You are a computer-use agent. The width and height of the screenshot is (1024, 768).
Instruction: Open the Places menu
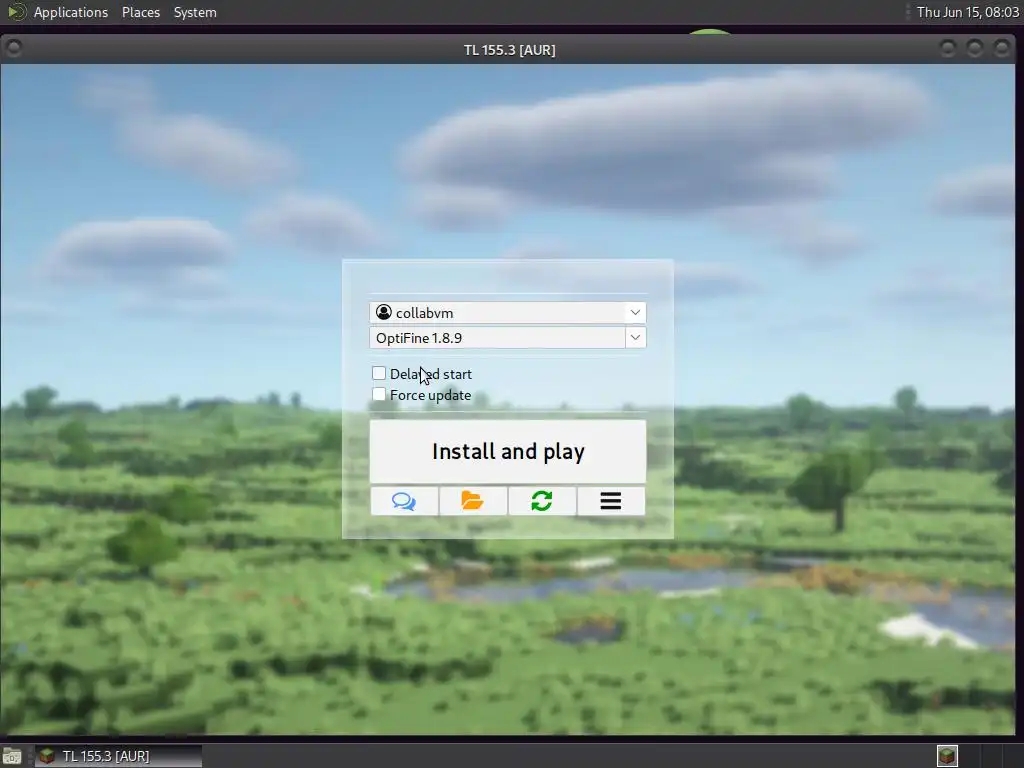(141, 12)
